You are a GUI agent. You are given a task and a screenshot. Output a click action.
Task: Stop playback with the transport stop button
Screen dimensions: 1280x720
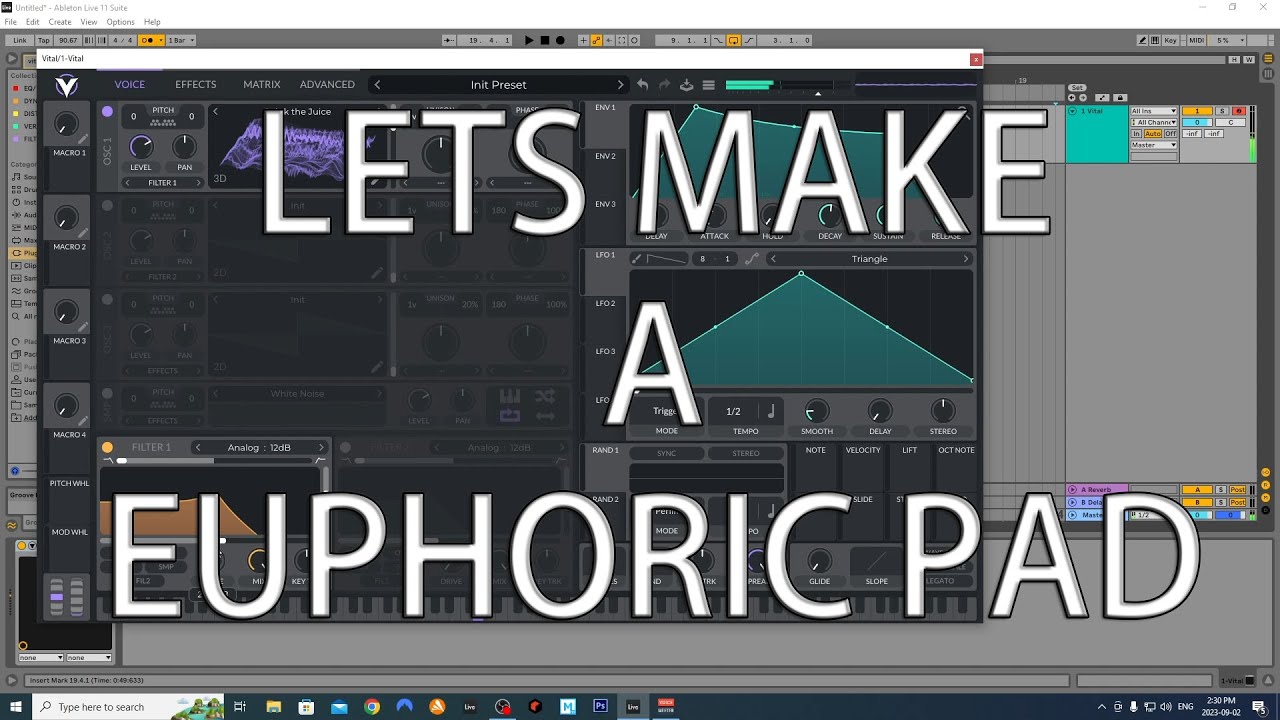pos(545,40)
